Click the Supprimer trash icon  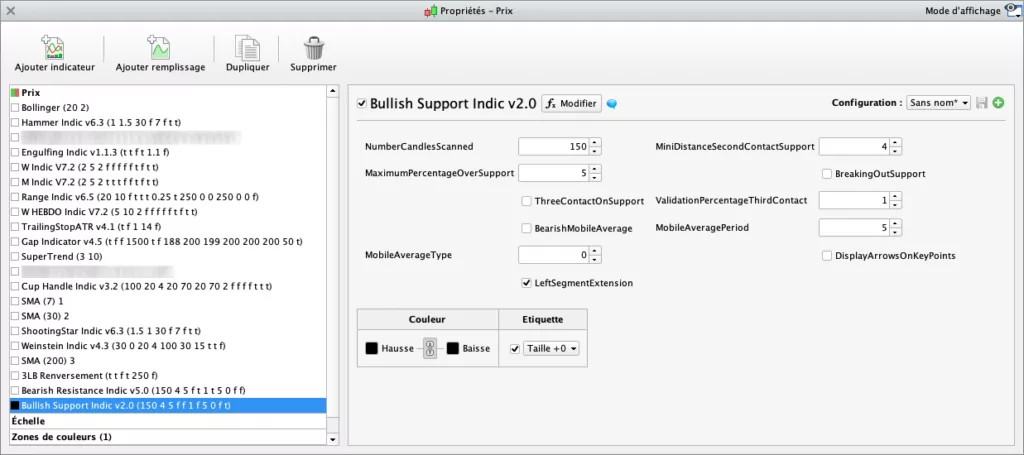(313, 47)
